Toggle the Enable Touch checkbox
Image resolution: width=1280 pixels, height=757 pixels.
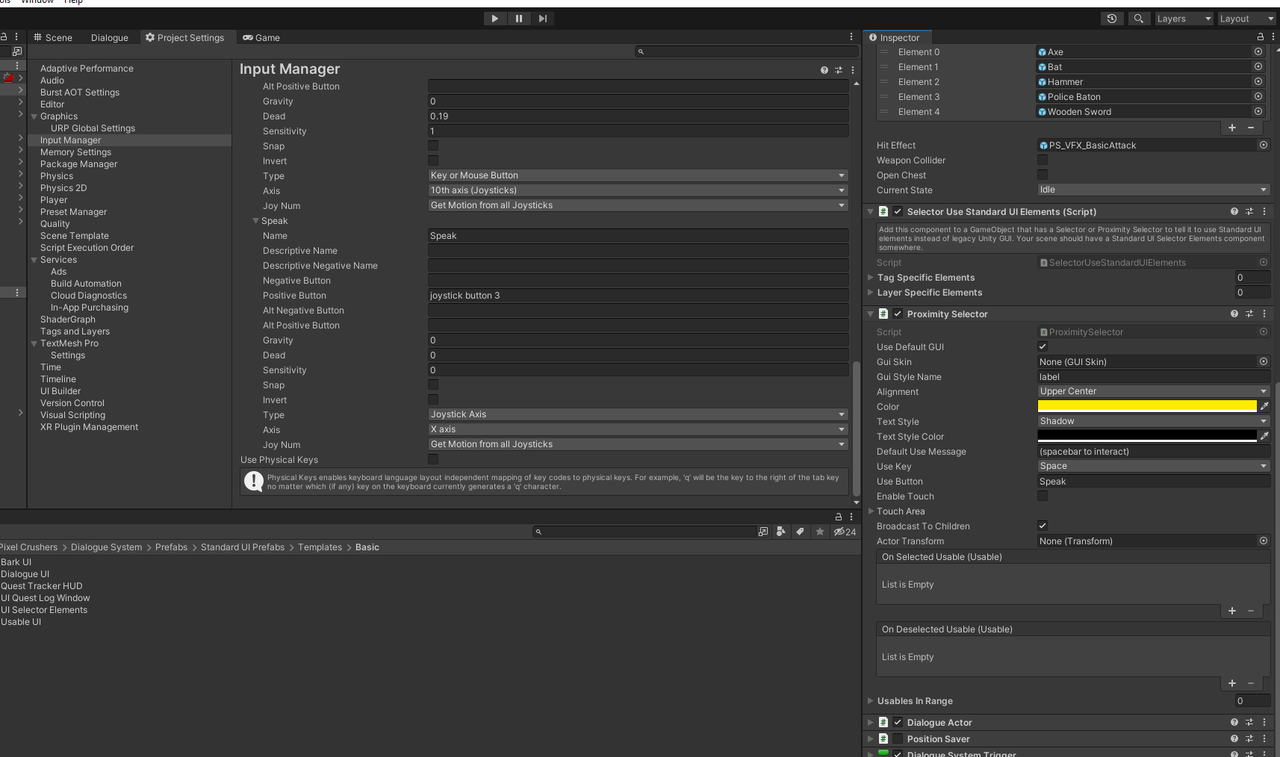pyautogui.click(x=1043, y=496)
